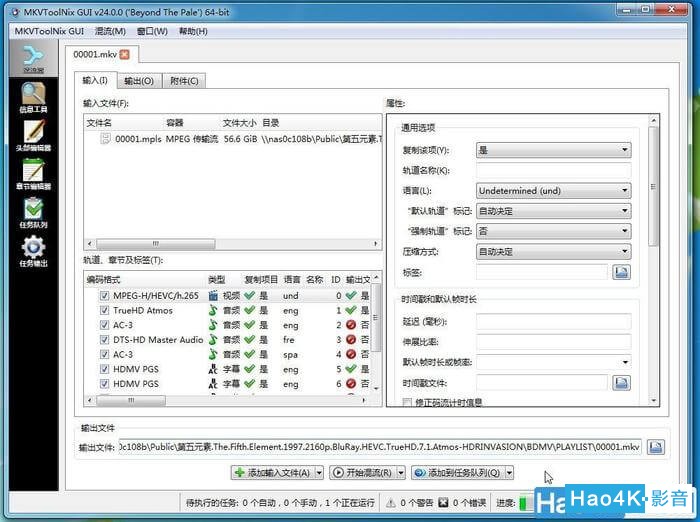This screenshot has width=700, height=522.
Task: Select the 输入(I) tab
Action: click(x=95, y=80)
